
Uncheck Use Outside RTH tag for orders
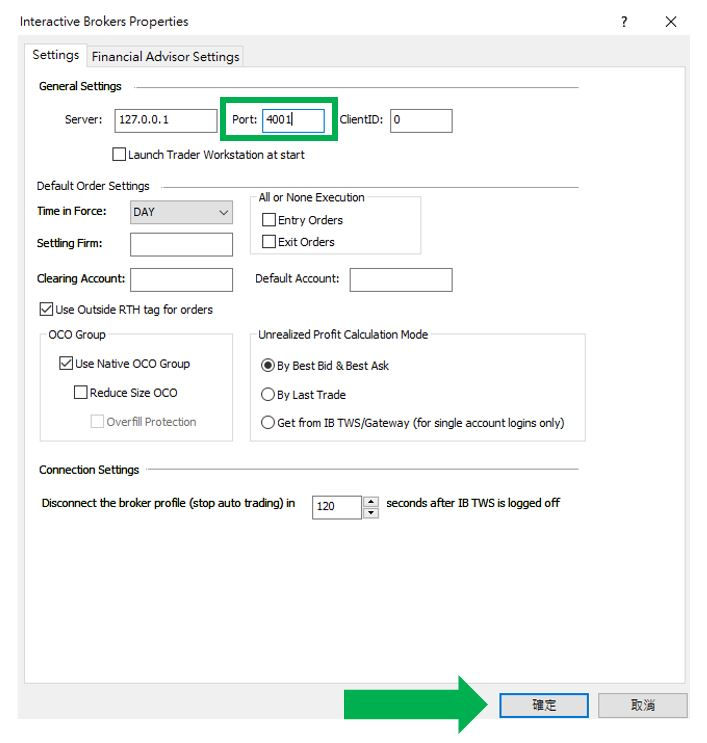pyautogui.click(x=46, y=309)
